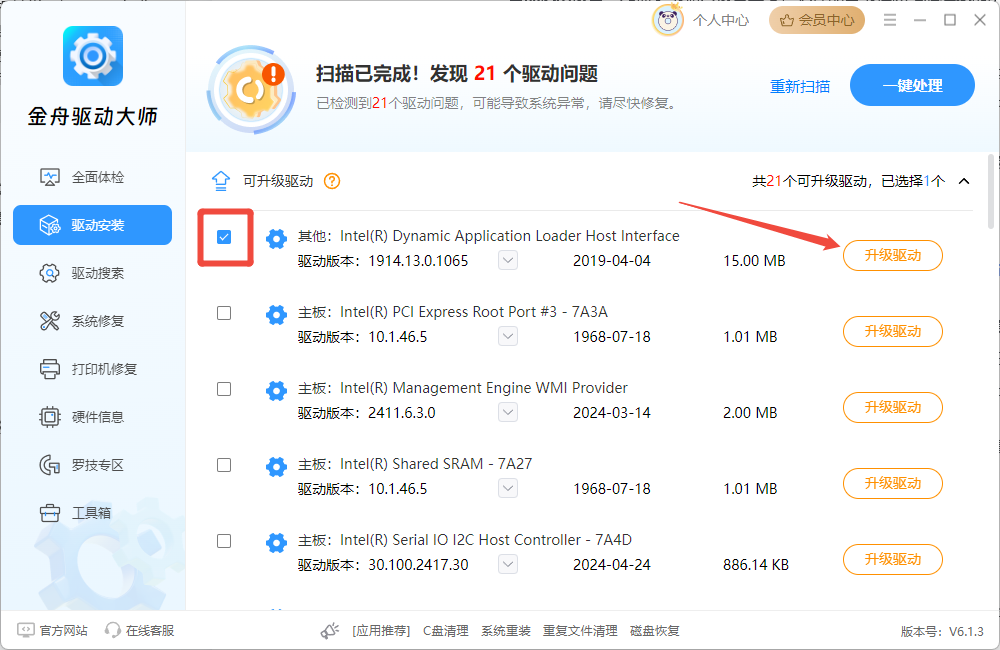Click gear icon for Serial IO I2C Controller

coord(276,542)
